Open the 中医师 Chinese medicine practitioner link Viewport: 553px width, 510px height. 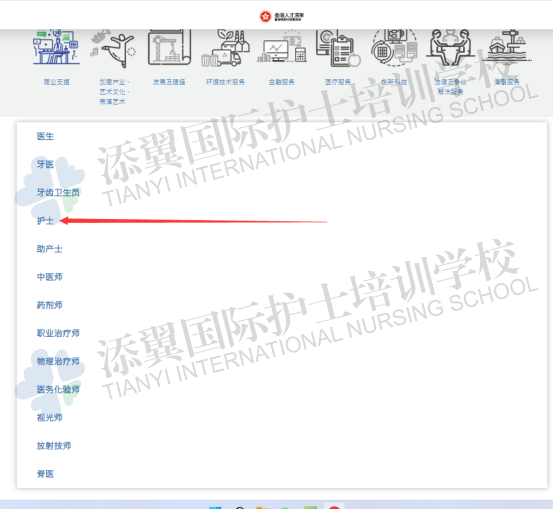click(49, 277)
